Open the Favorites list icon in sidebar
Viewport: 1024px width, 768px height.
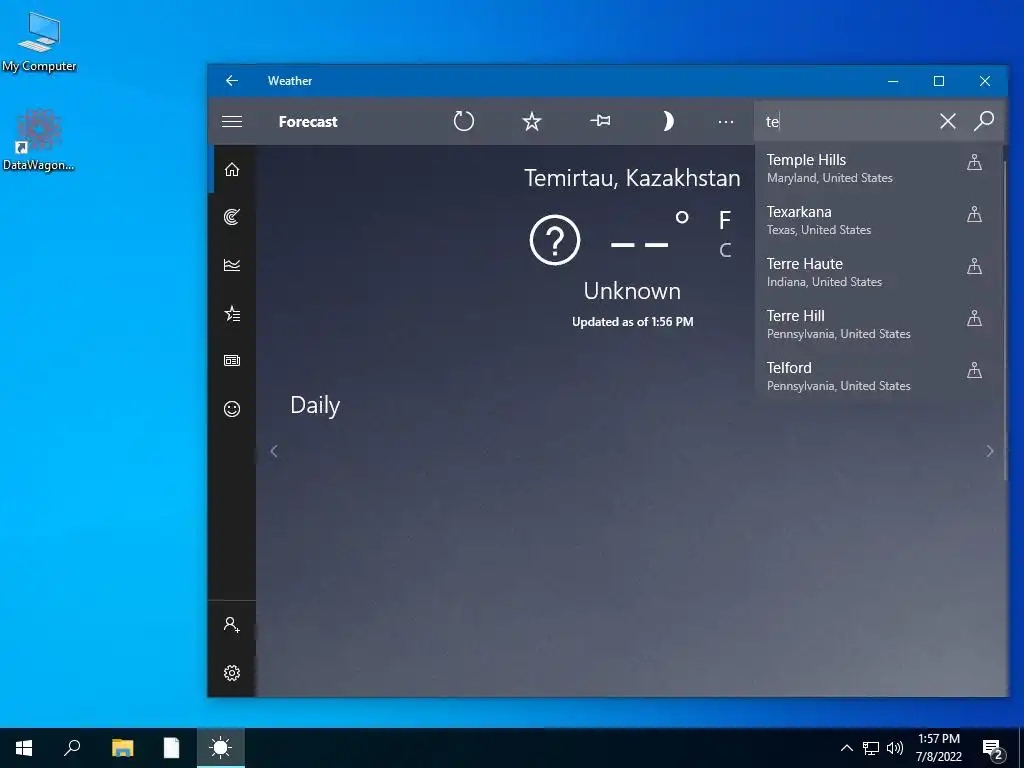click(232, 313)
